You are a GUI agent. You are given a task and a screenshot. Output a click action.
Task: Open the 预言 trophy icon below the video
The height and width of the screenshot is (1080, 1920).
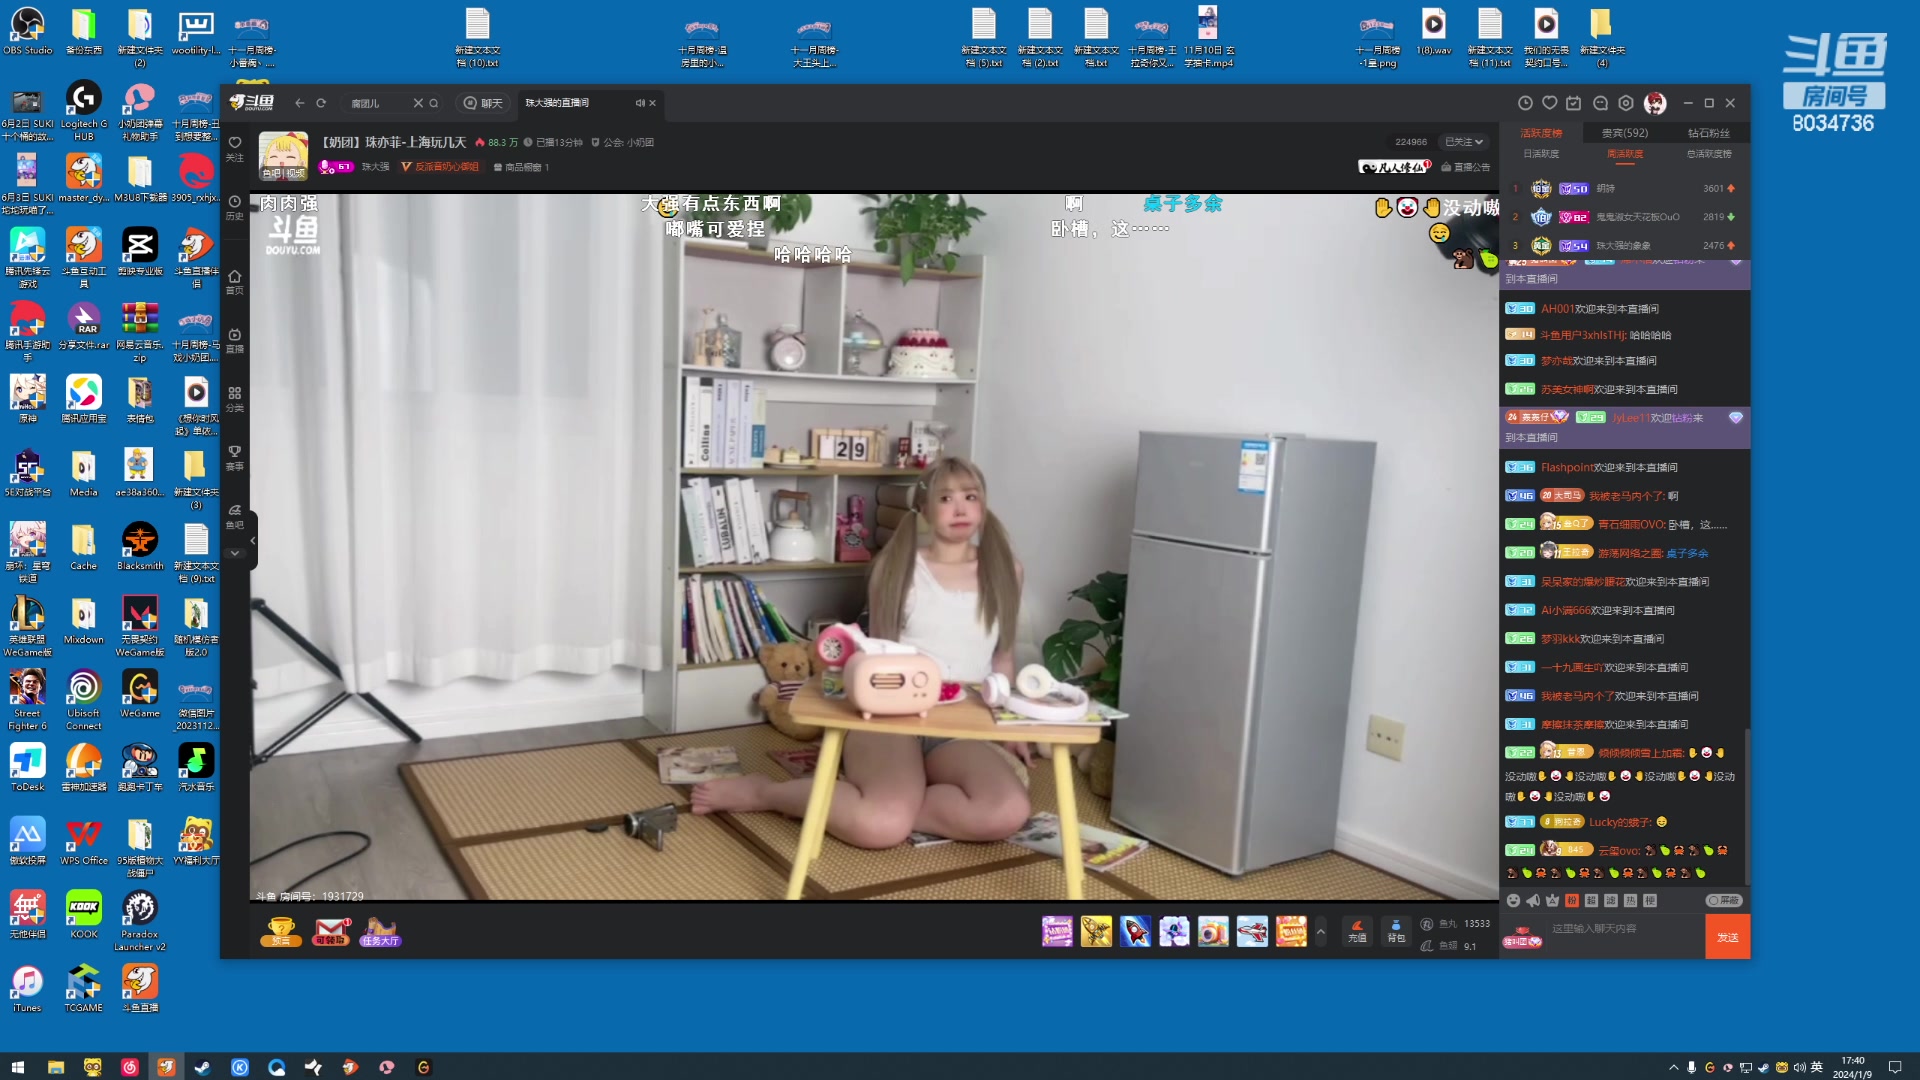pos(281,932)
